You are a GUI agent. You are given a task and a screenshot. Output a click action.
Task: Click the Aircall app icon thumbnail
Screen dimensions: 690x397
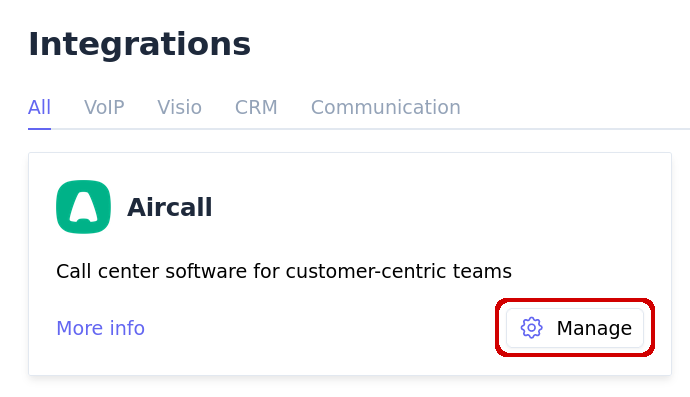[x=83, y=206]
